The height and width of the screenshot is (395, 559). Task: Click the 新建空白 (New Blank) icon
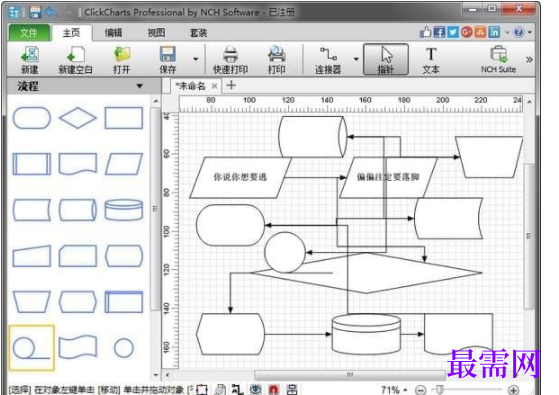(x=75, y=60)
